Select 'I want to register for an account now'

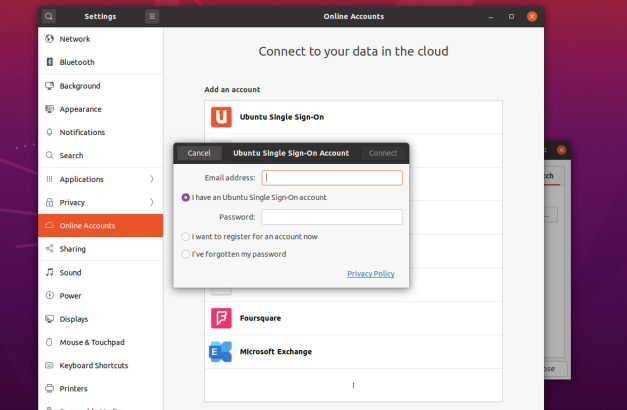[x=186, y=237]
